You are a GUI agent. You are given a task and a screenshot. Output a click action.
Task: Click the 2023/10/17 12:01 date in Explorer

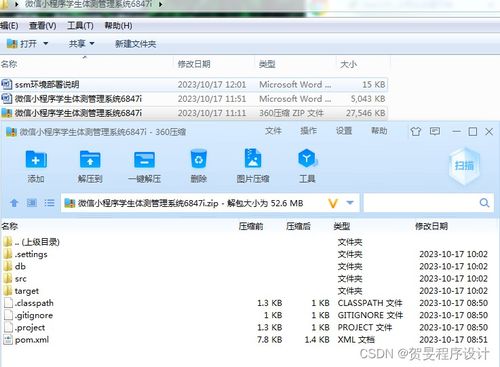tap(212, 84)
